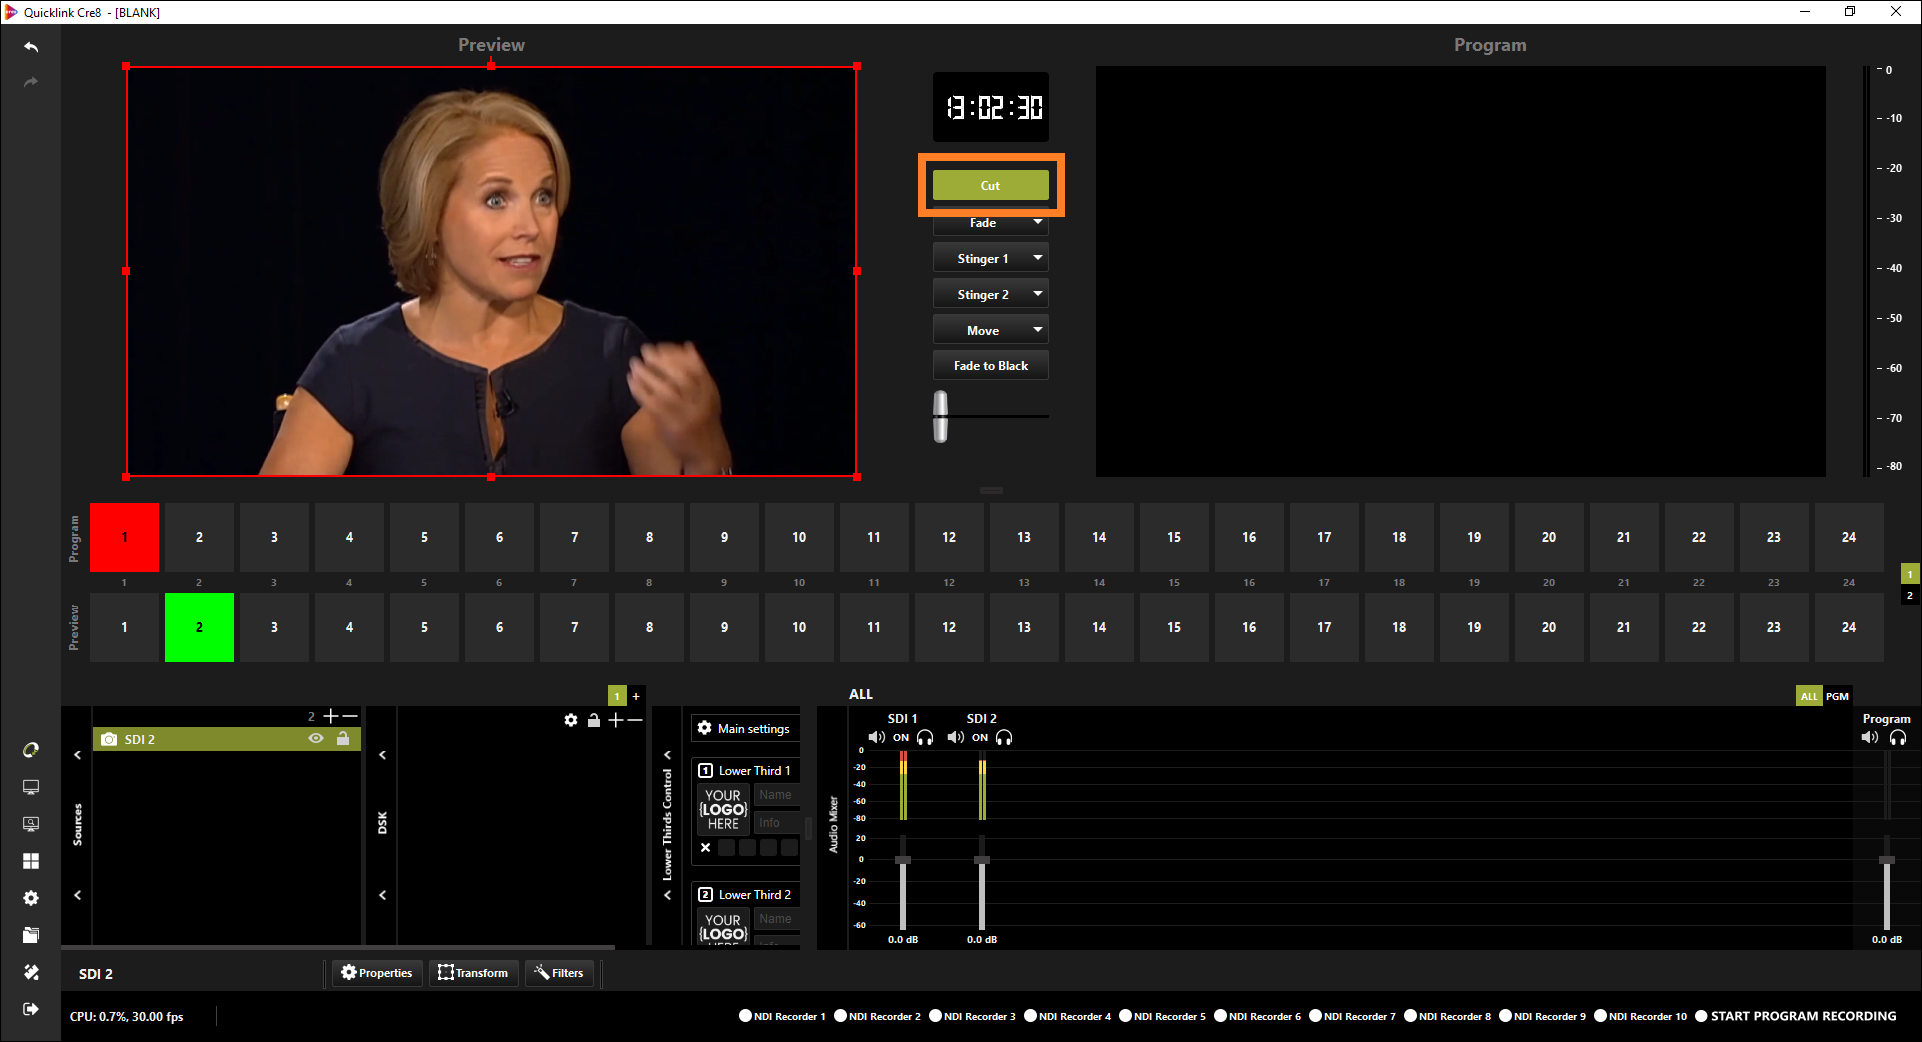1922x1042 pixels.
Task: Open the tools wrench icon in sidebar
Action: tap(31, 972)
